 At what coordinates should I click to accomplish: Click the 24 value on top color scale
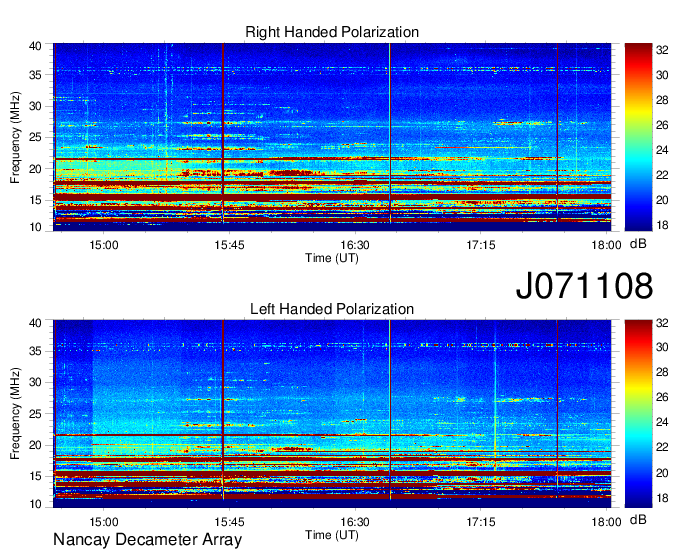tap(662, 150)
